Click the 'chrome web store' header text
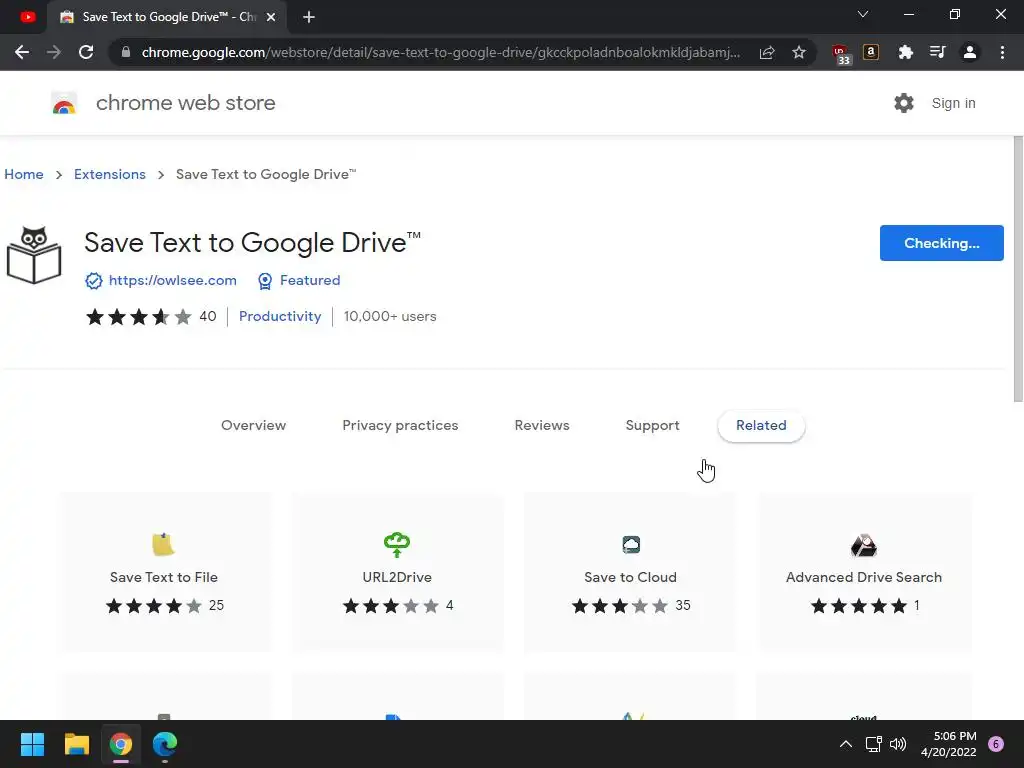This screenshot has height=768, width=1024. coord(185,103)
